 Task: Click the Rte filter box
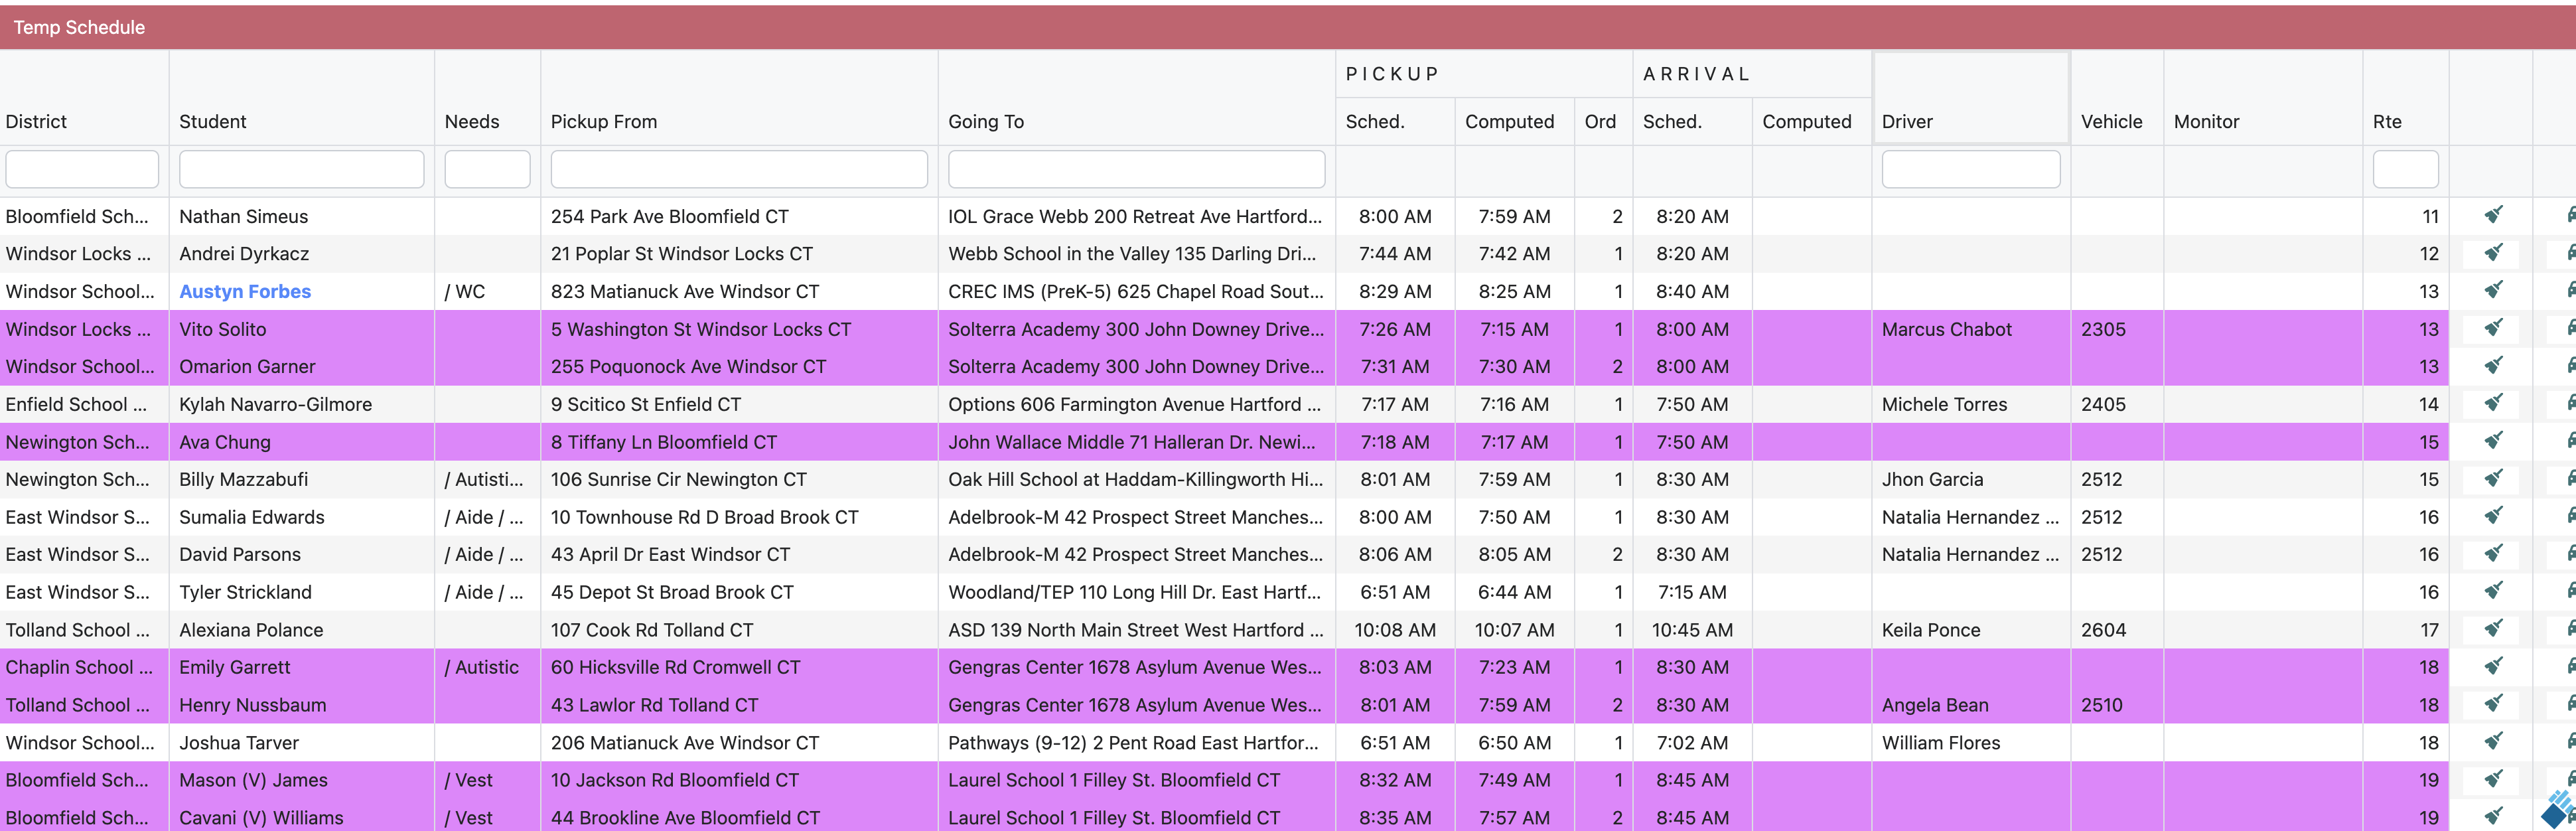tap(2405, 169)
